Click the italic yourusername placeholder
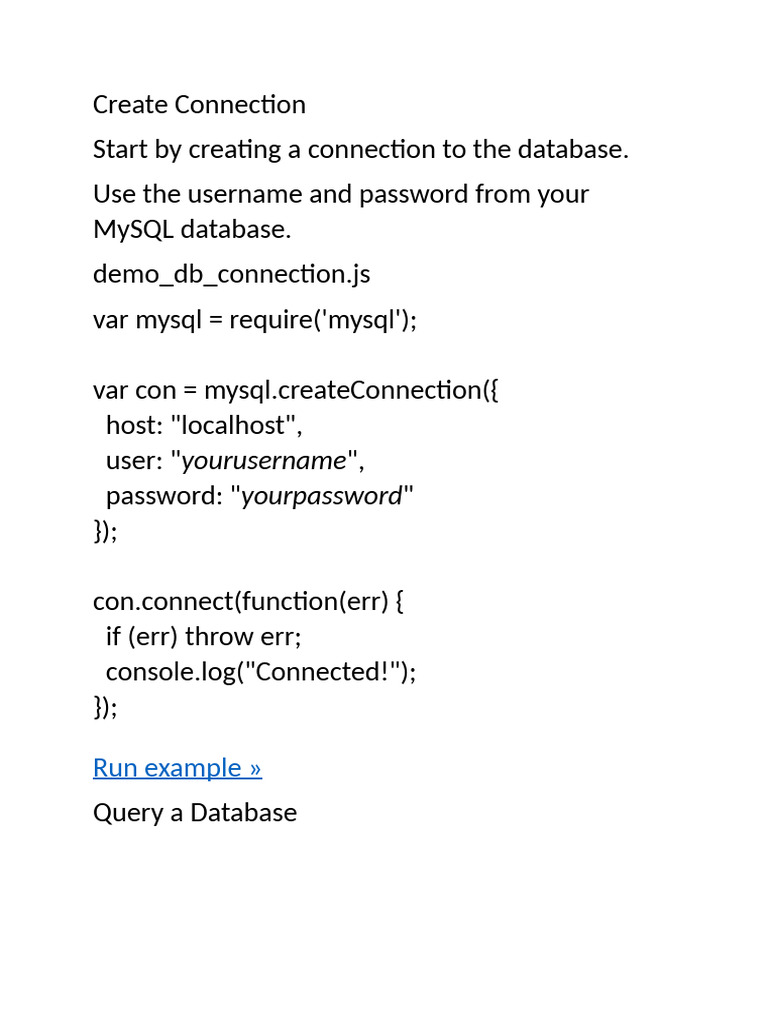The height and width of the screenshot is (1024, 768). point(264,460)
